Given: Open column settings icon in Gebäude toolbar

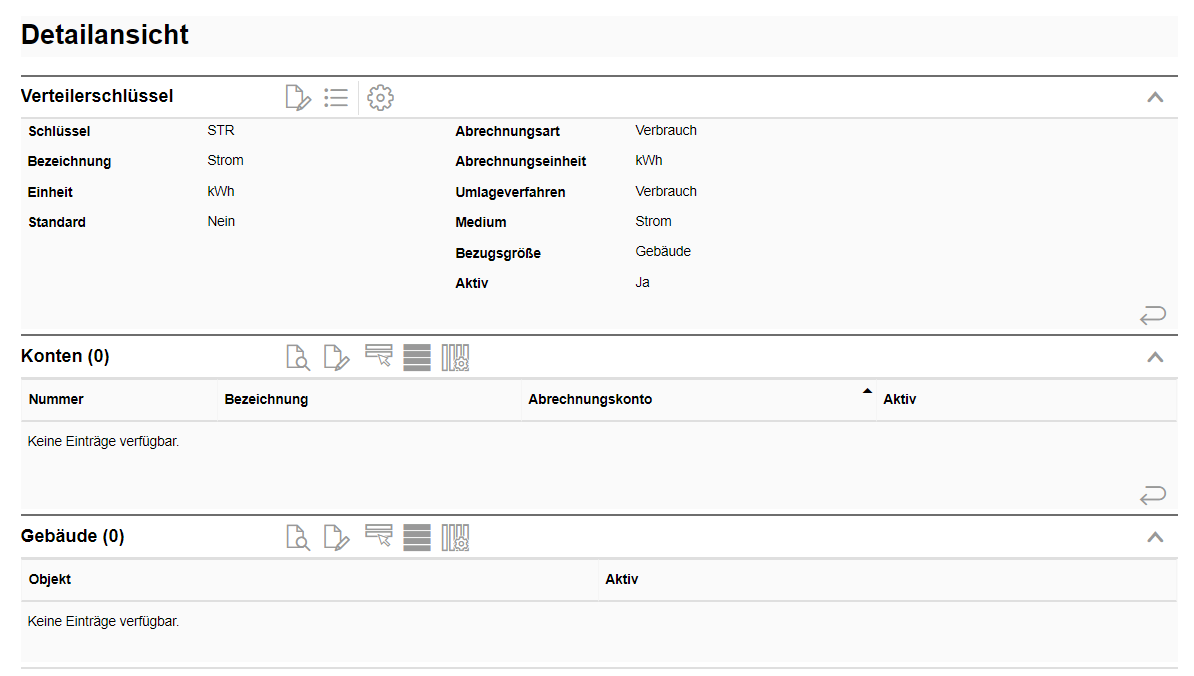Looking at the screenshot, I should 456,537.
